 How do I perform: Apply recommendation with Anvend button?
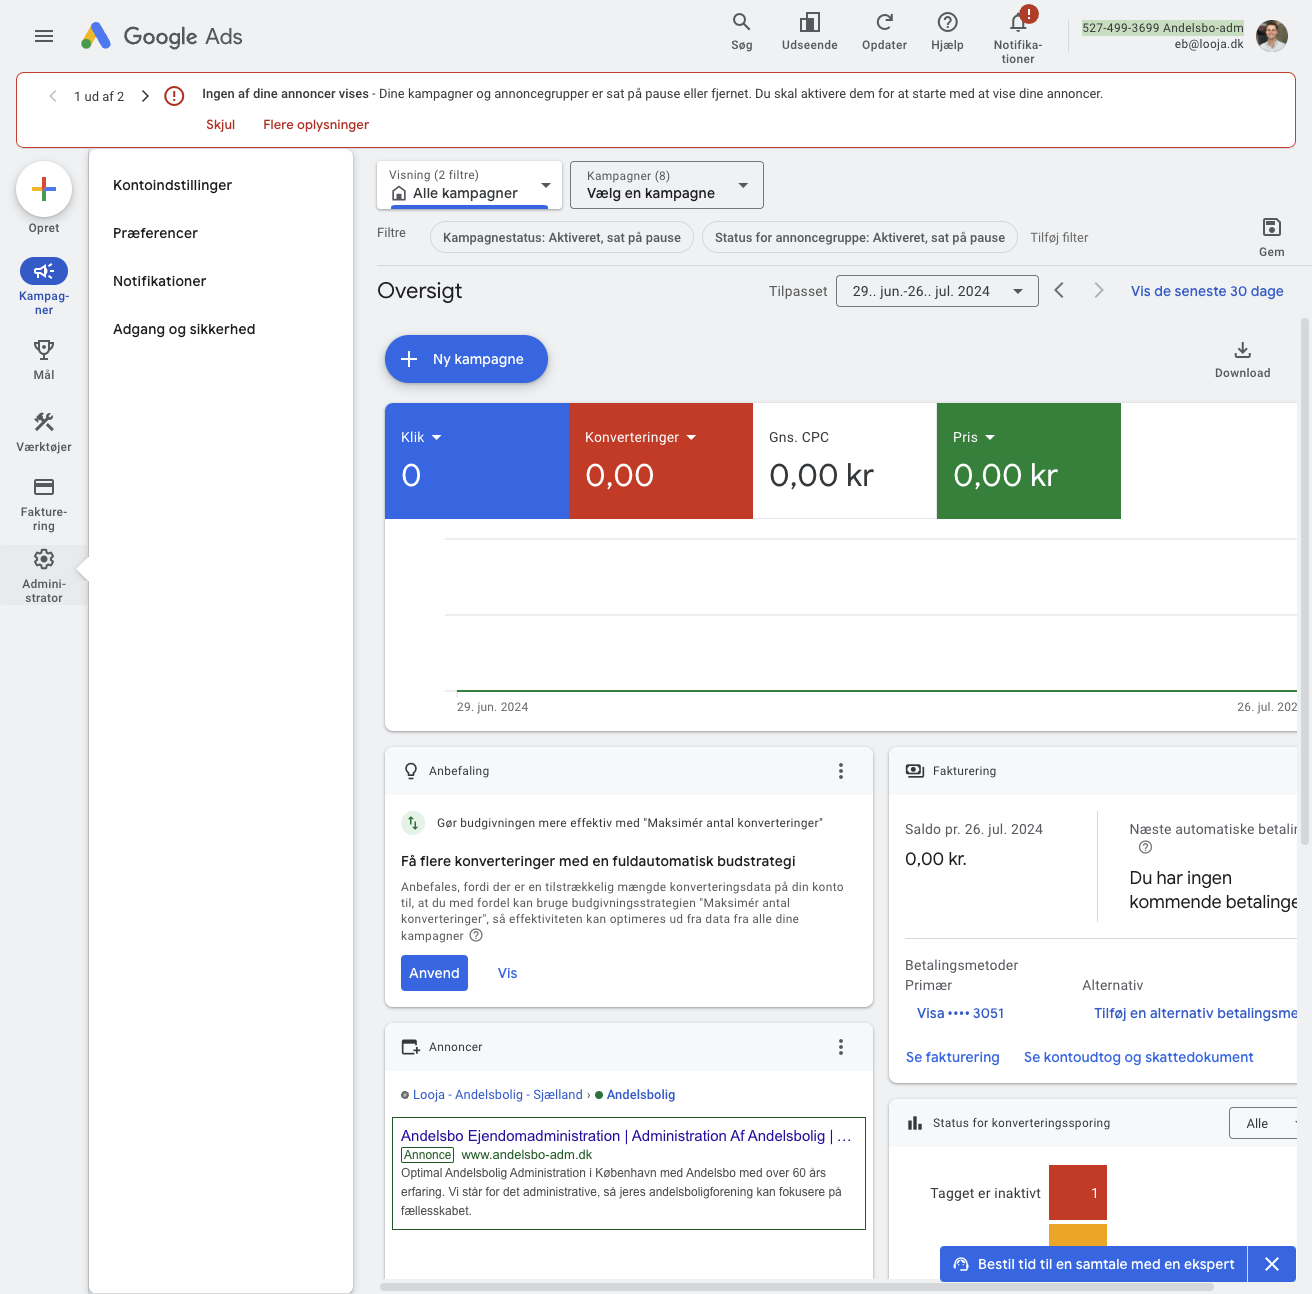click(434, 973)
